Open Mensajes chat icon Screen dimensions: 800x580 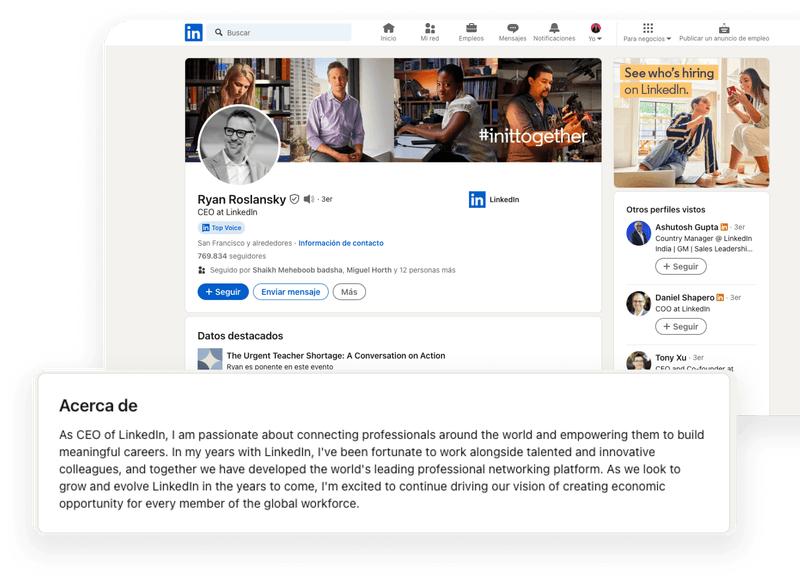[512, 32]
